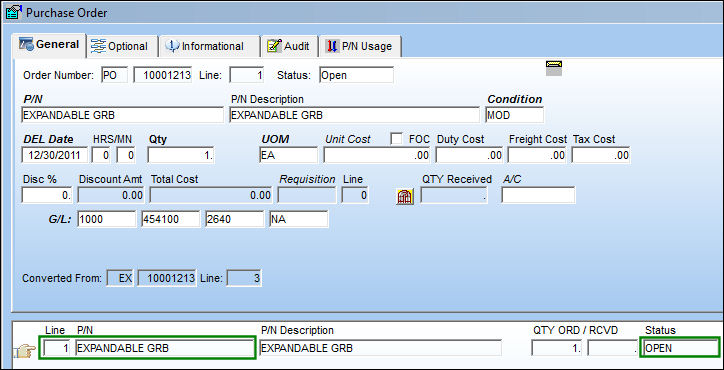Click the Unit Cost field
The width and height of the screenshot is (724, 370).
point(377,155)
